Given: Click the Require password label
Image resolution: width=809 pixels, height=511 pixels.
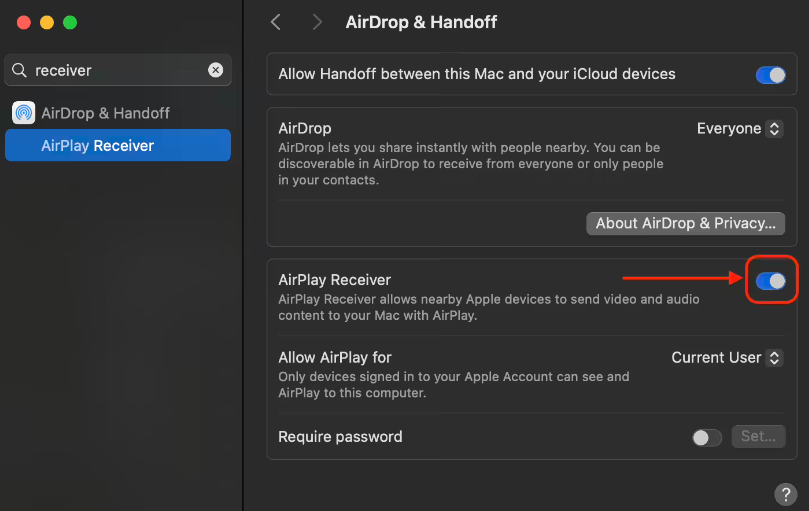Looking at the screenshot, I should tap(340, 437).
